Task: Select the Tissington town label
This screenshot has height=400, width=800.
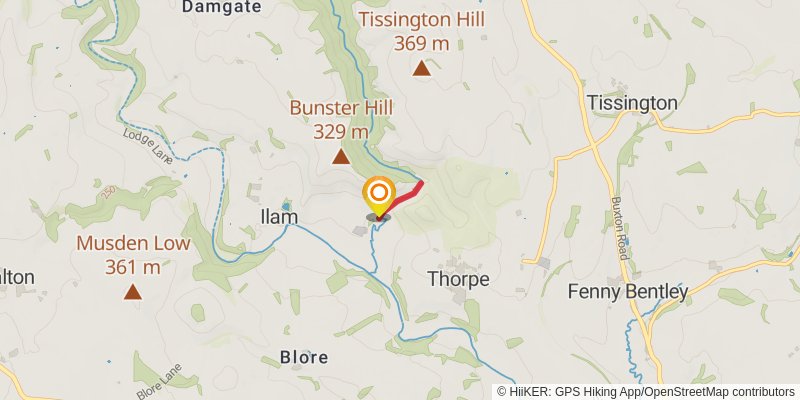Action: (x=632, y=103)
